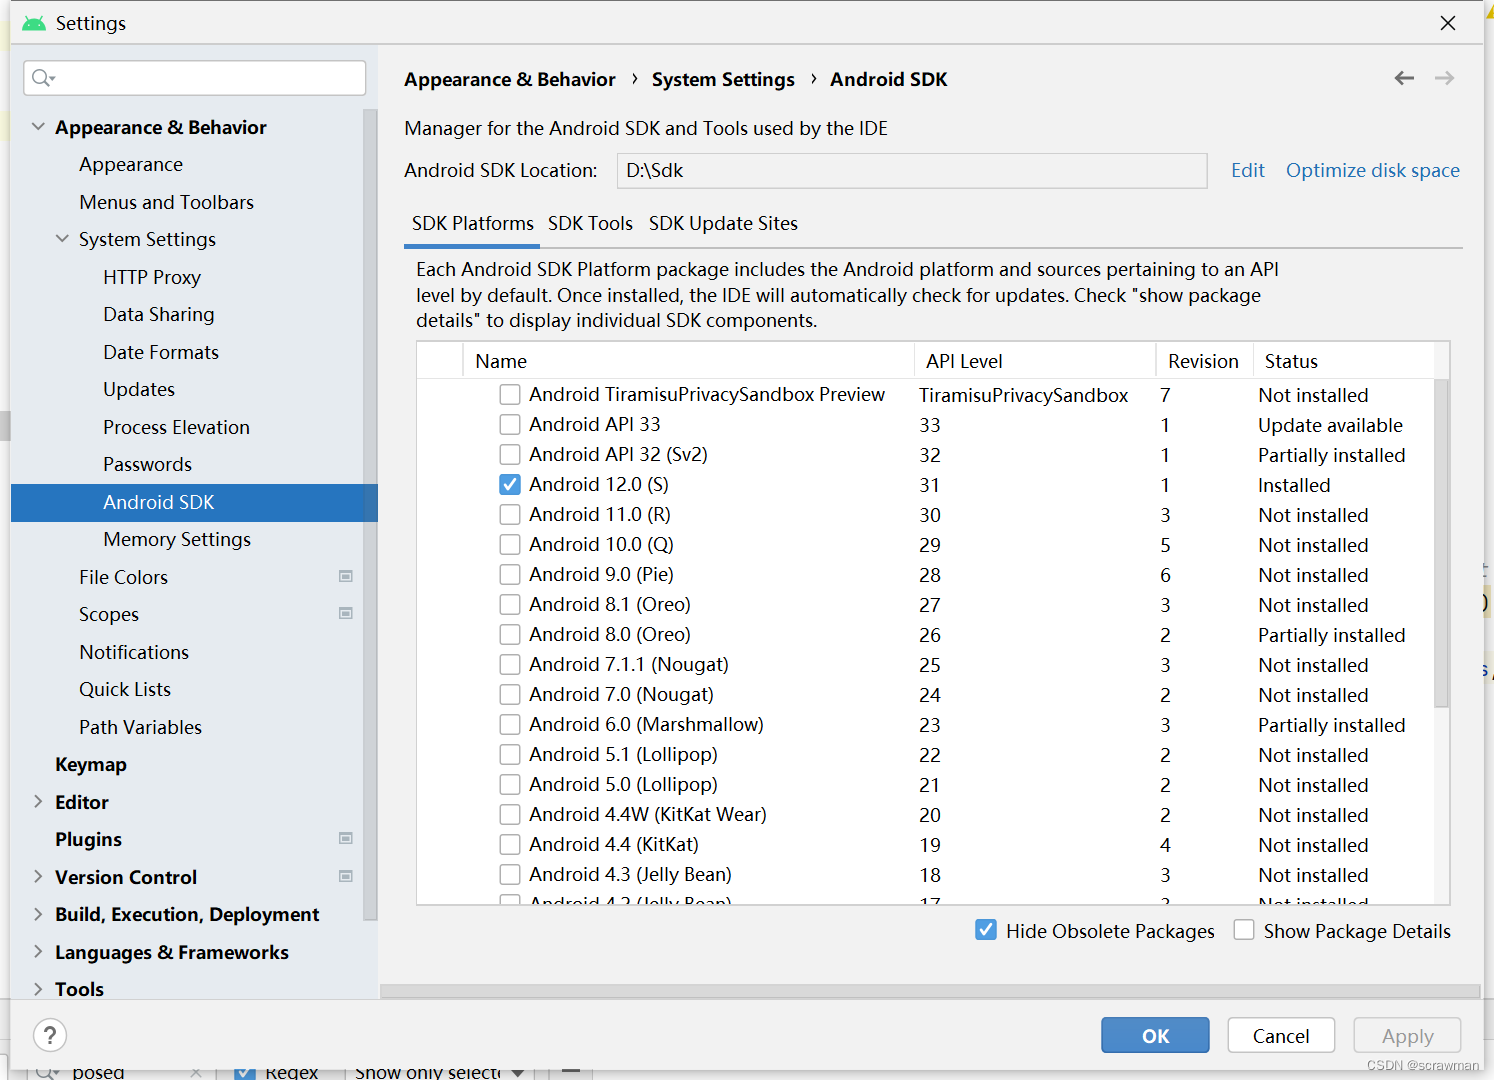Viewport: 1494px width, 1080px height.
Task: Click System Settings in the breadcrumb
Action: (x=723, y=79)
